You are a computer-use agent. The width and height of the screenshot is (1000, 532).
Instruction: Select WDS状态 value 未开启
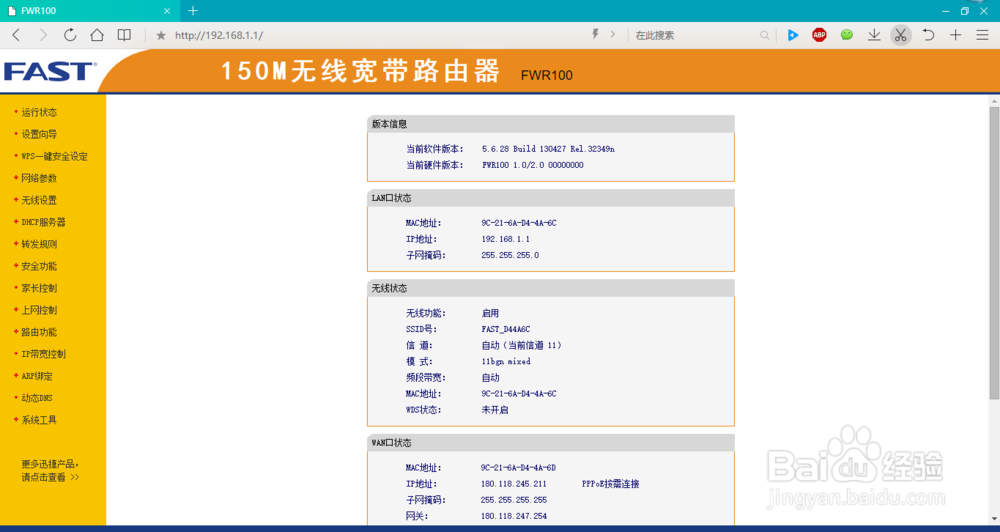[494, 410]
